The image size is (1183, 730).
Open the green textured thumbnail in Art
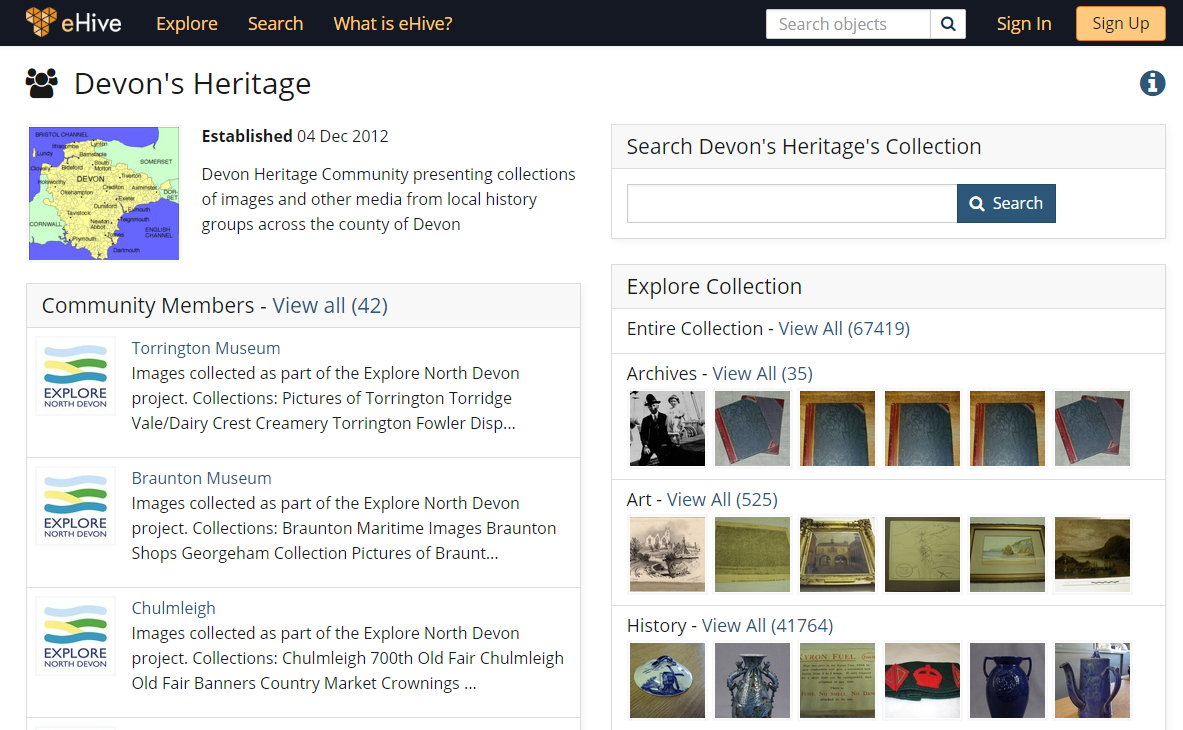click(x=752, y=554)
